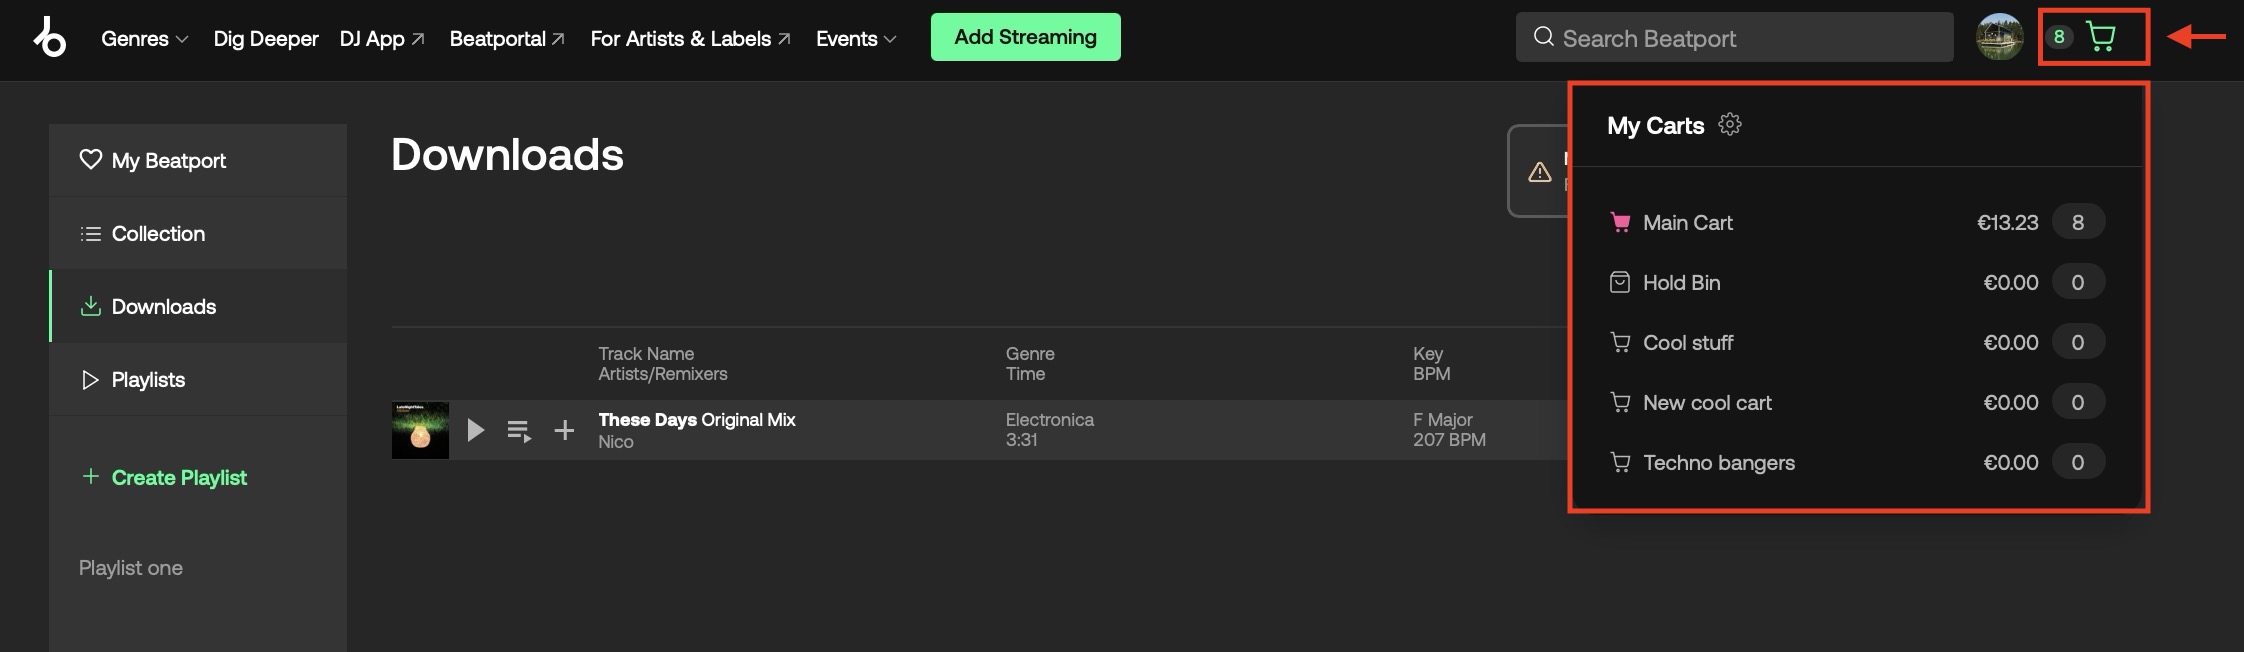Click the list icon beside Collection

click(91, 233)
